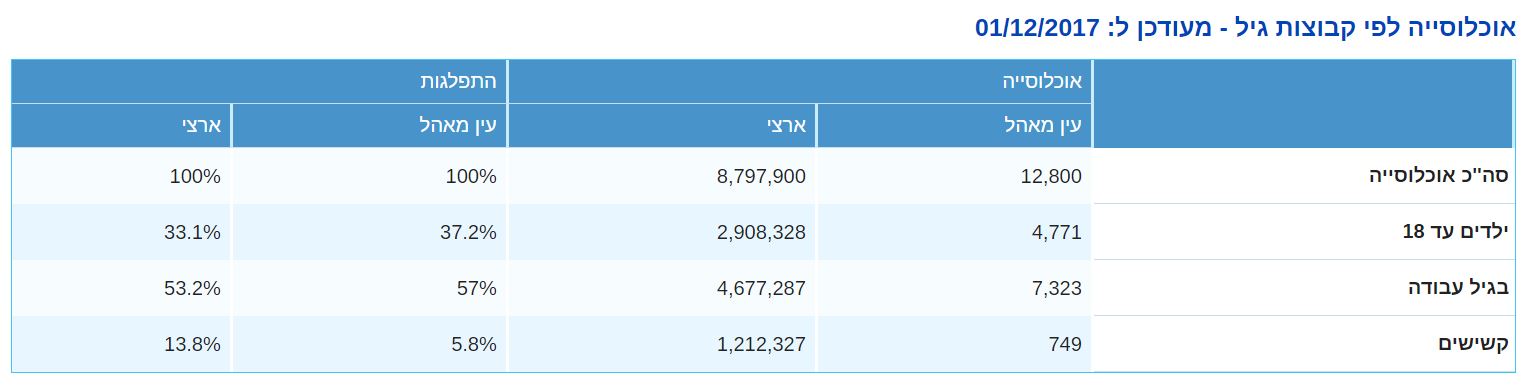Click the cell showing 7,323

tap(955, 288)
